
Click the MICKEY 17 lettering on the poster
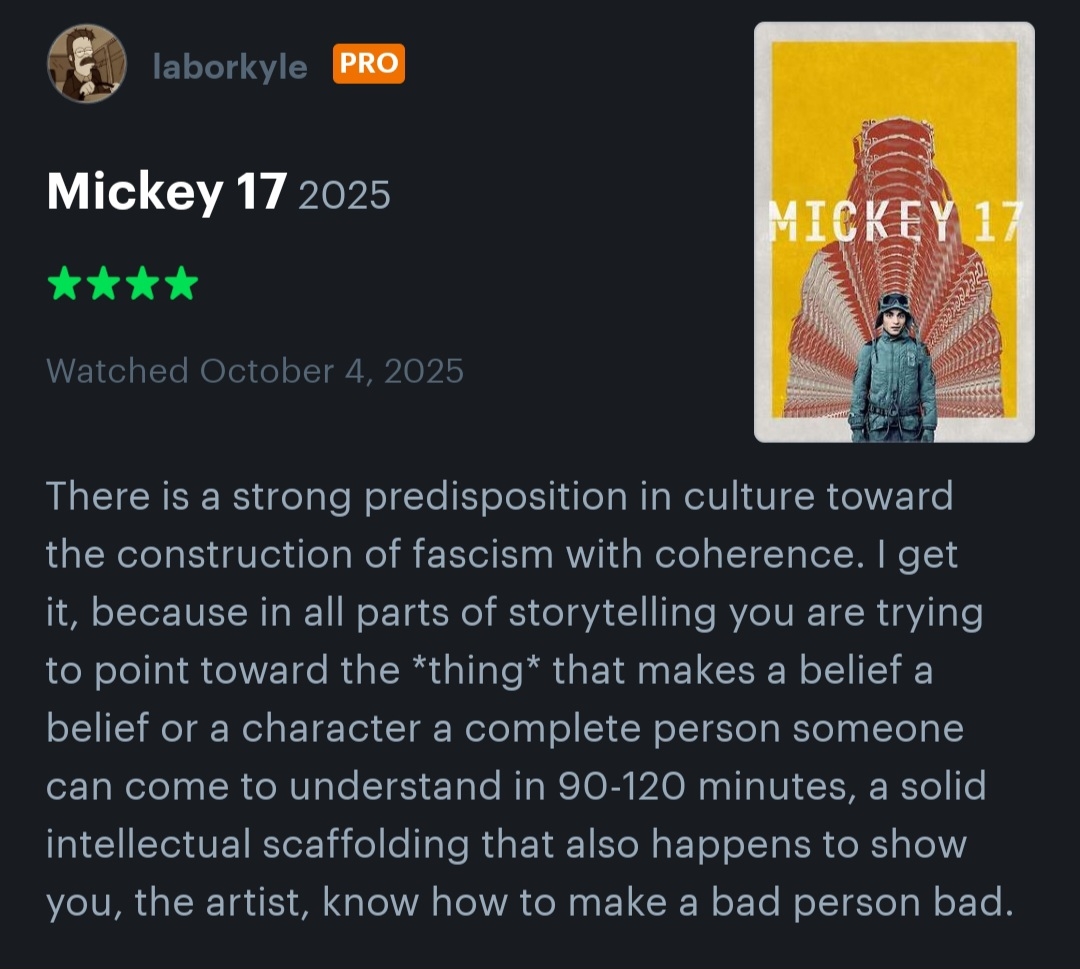tap(894, 224)
